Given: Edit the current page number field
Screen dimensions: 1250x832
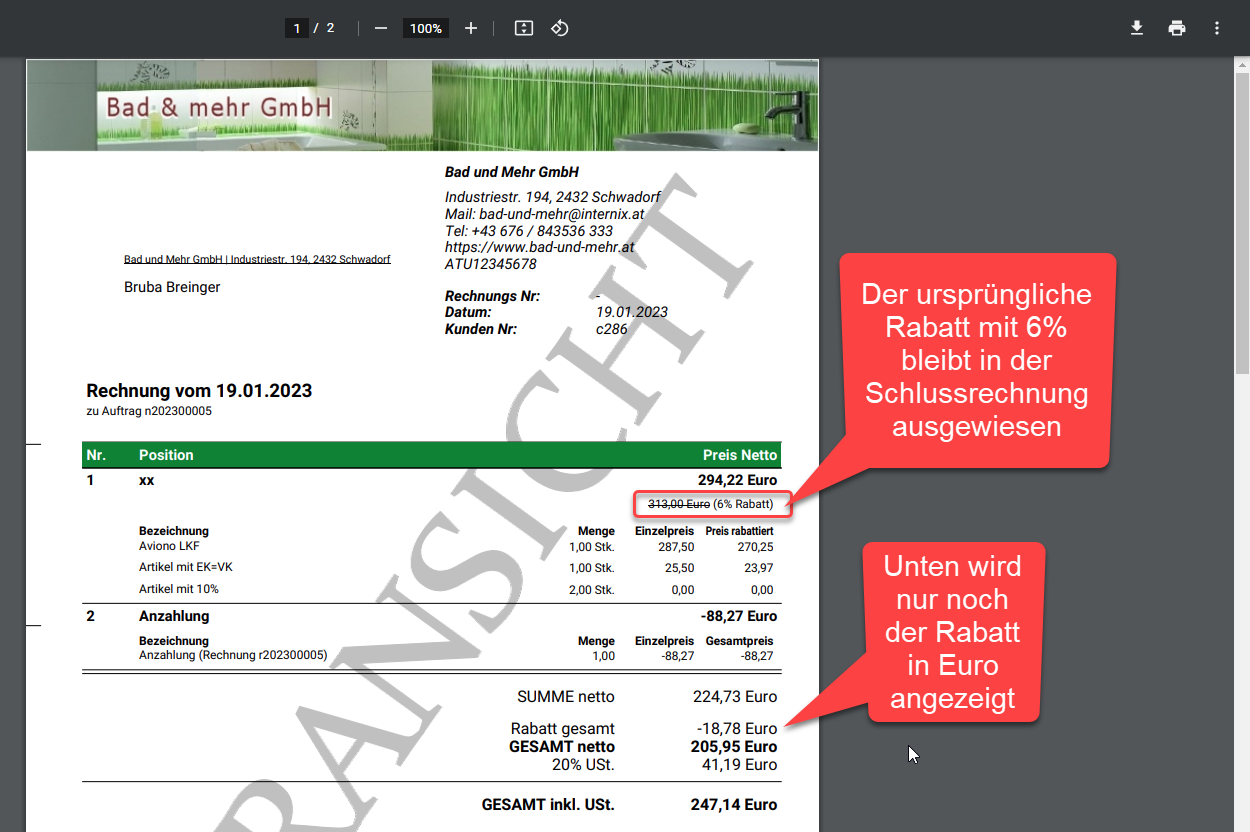Looking at the screenshot, I should click(x=296, y=28).
